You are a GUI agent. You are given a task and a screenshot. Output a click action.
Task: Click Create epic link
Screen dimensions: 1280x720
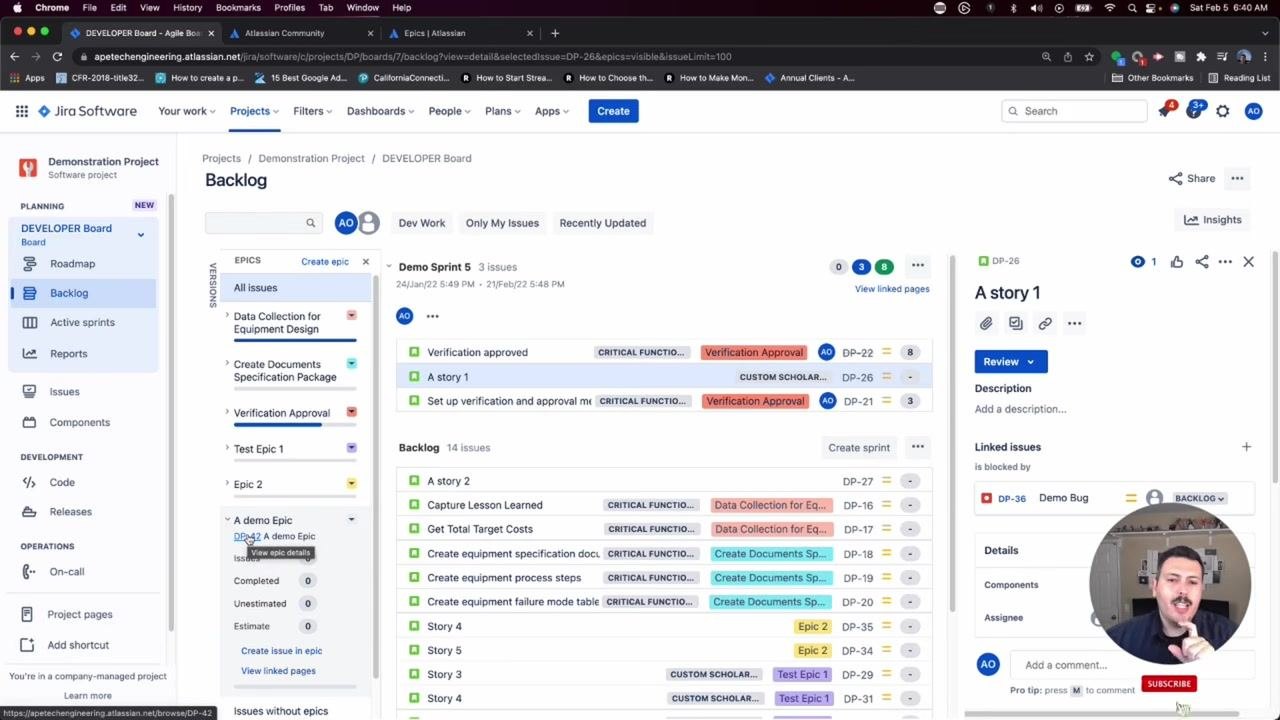point(325,262)
